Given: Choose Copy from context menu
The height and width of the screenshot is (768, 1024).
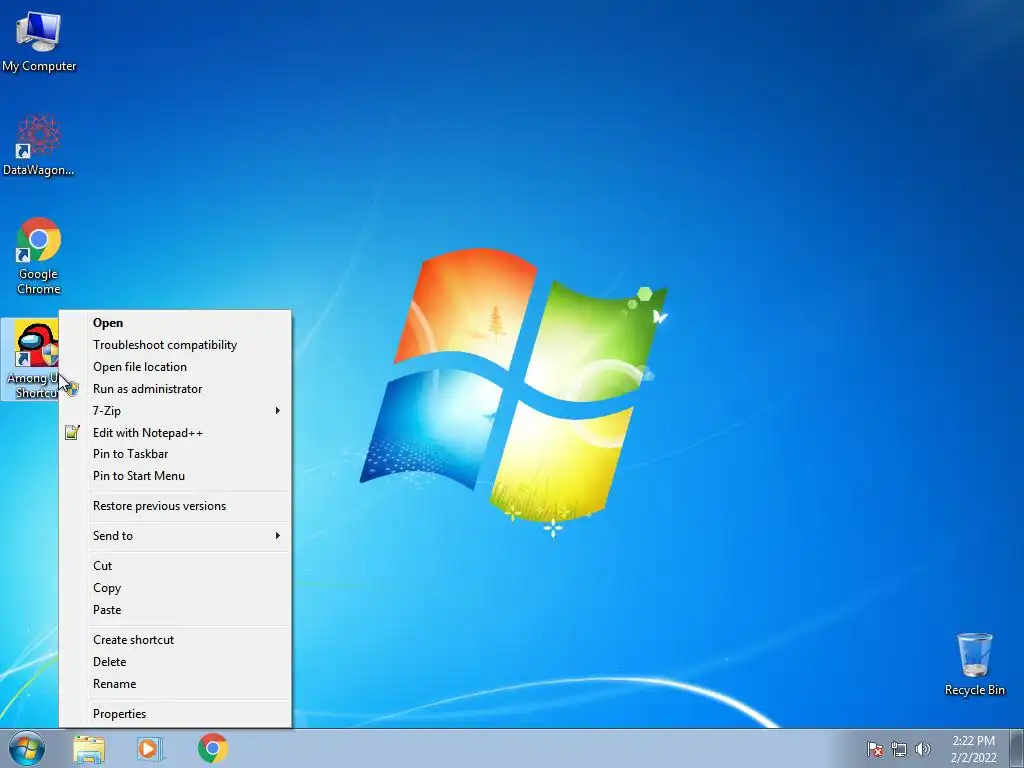Looking at the screenshot, I should click(175, 588).
